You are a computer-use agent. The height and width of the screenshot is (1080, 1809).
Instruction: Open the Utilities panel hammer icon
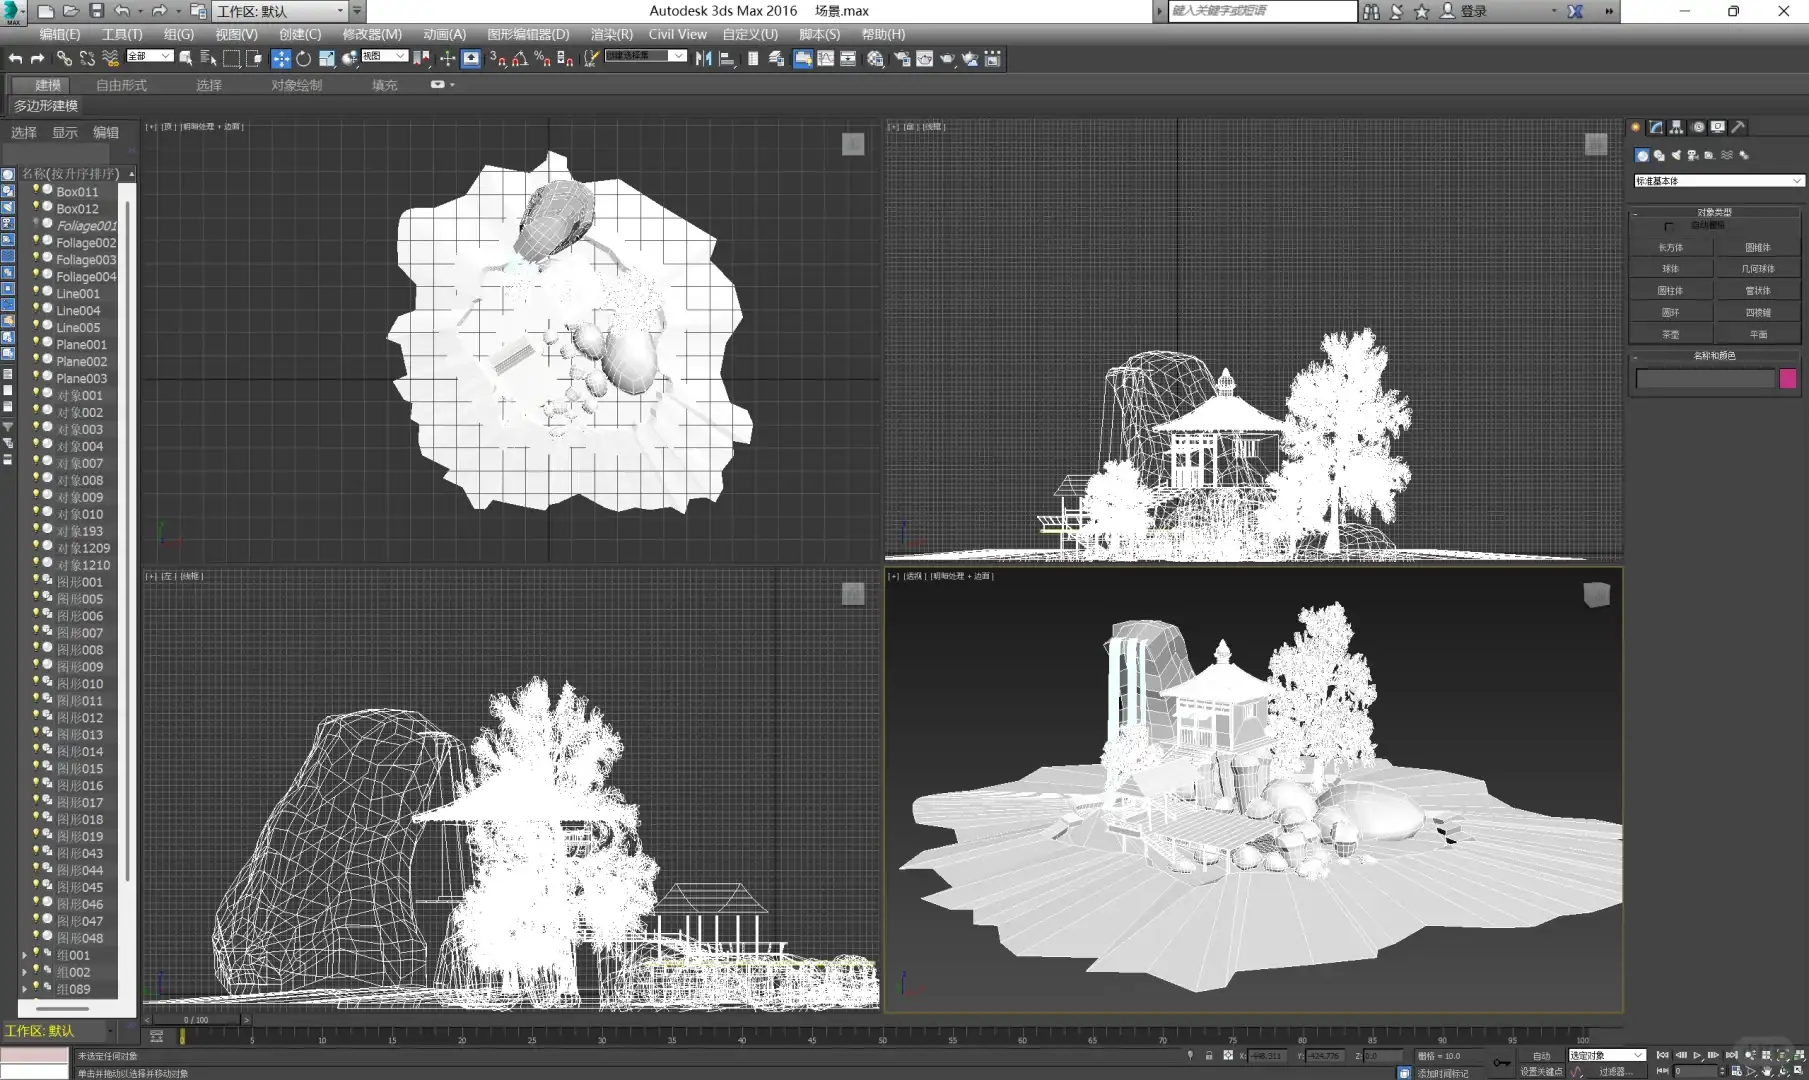coord(1739,127)
